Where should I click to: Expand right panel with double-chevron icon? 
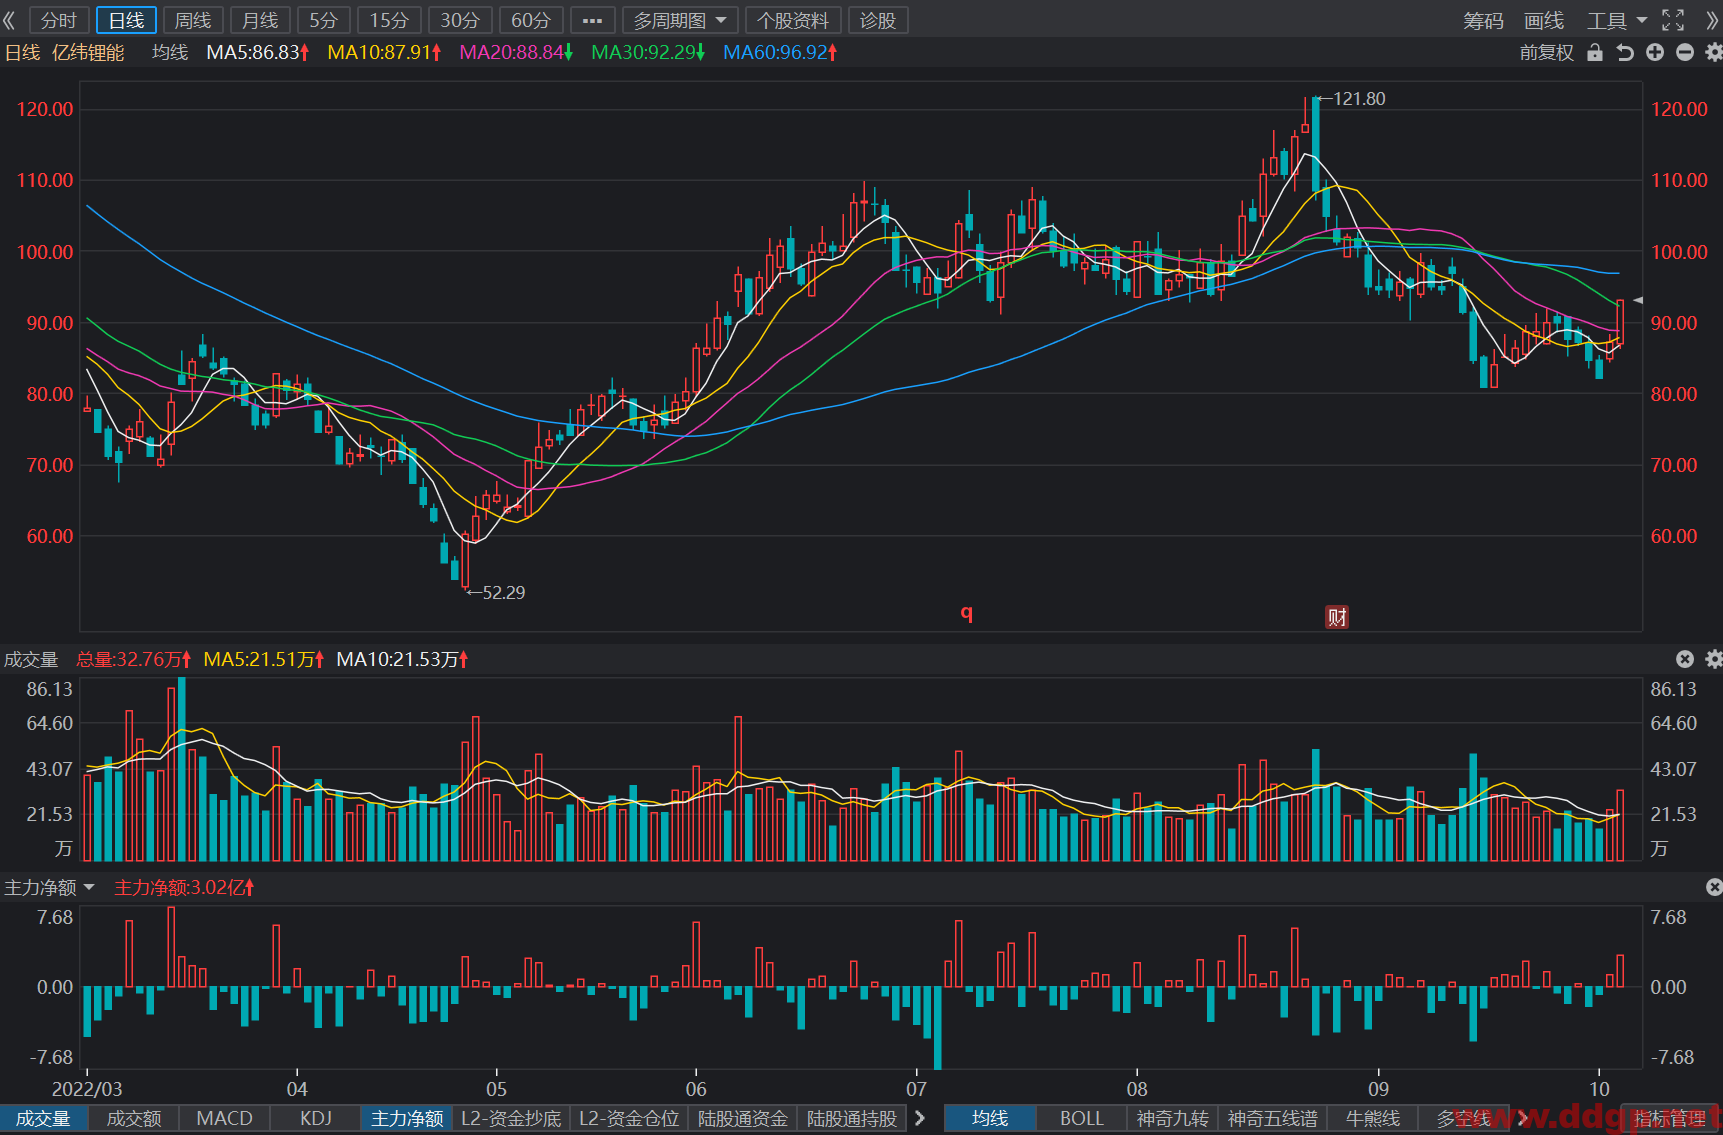1712,20
